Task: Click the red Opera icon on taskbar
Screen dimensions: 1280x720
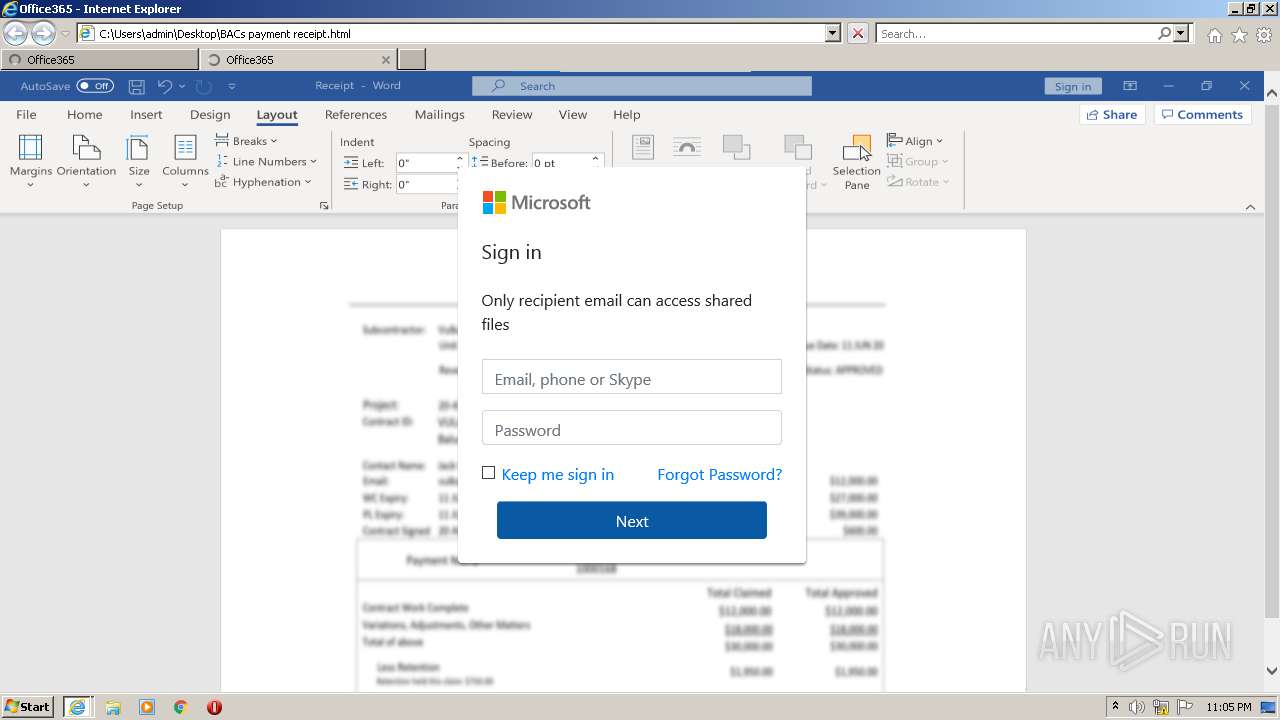Action: point(214,707)
